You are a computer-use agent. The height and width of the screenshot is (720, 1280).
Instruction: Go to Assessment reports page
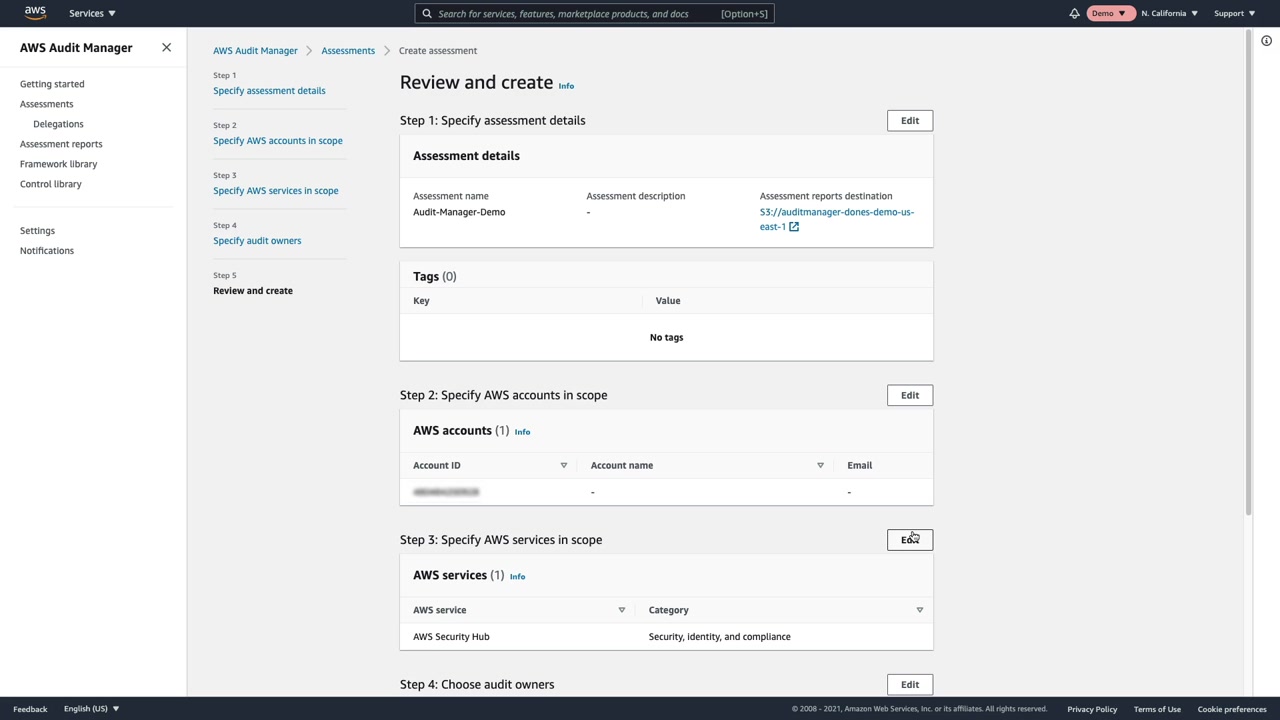tap(61, 144)
